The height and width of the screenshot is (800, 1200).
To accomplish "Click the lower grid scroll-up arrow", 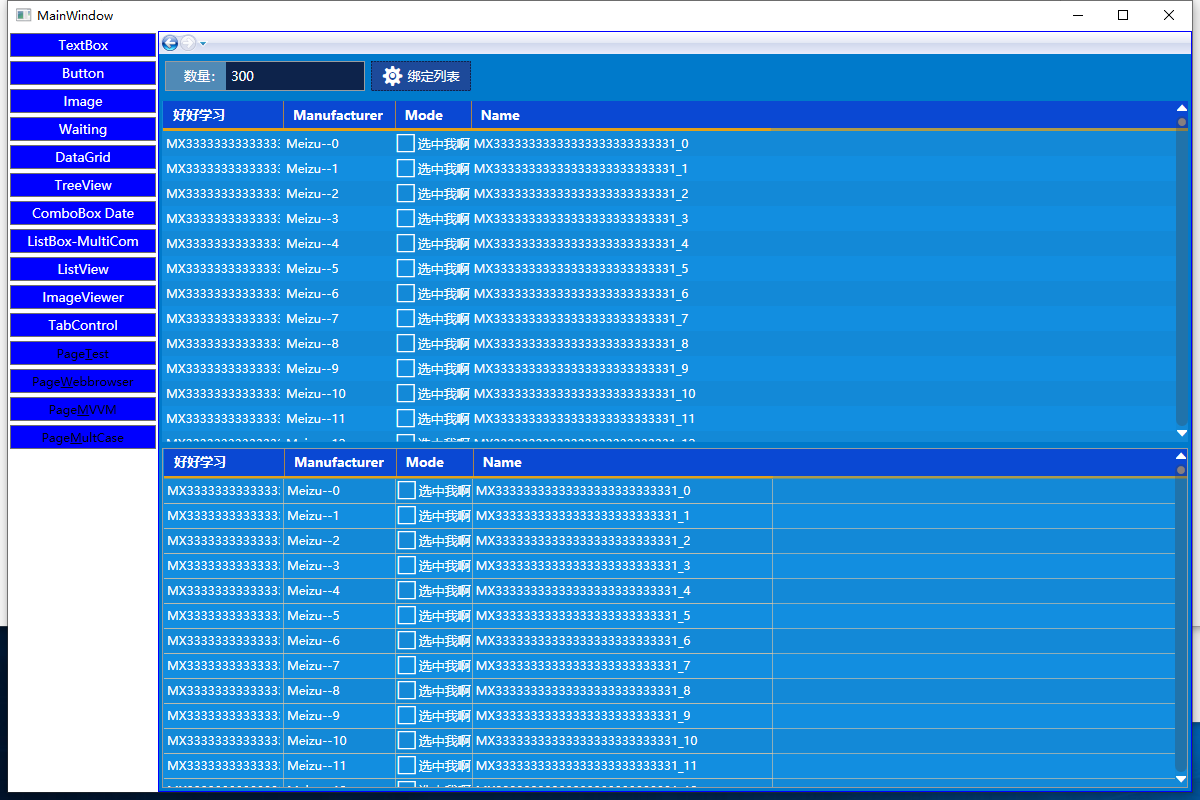I will click(x=1182, y=455).
